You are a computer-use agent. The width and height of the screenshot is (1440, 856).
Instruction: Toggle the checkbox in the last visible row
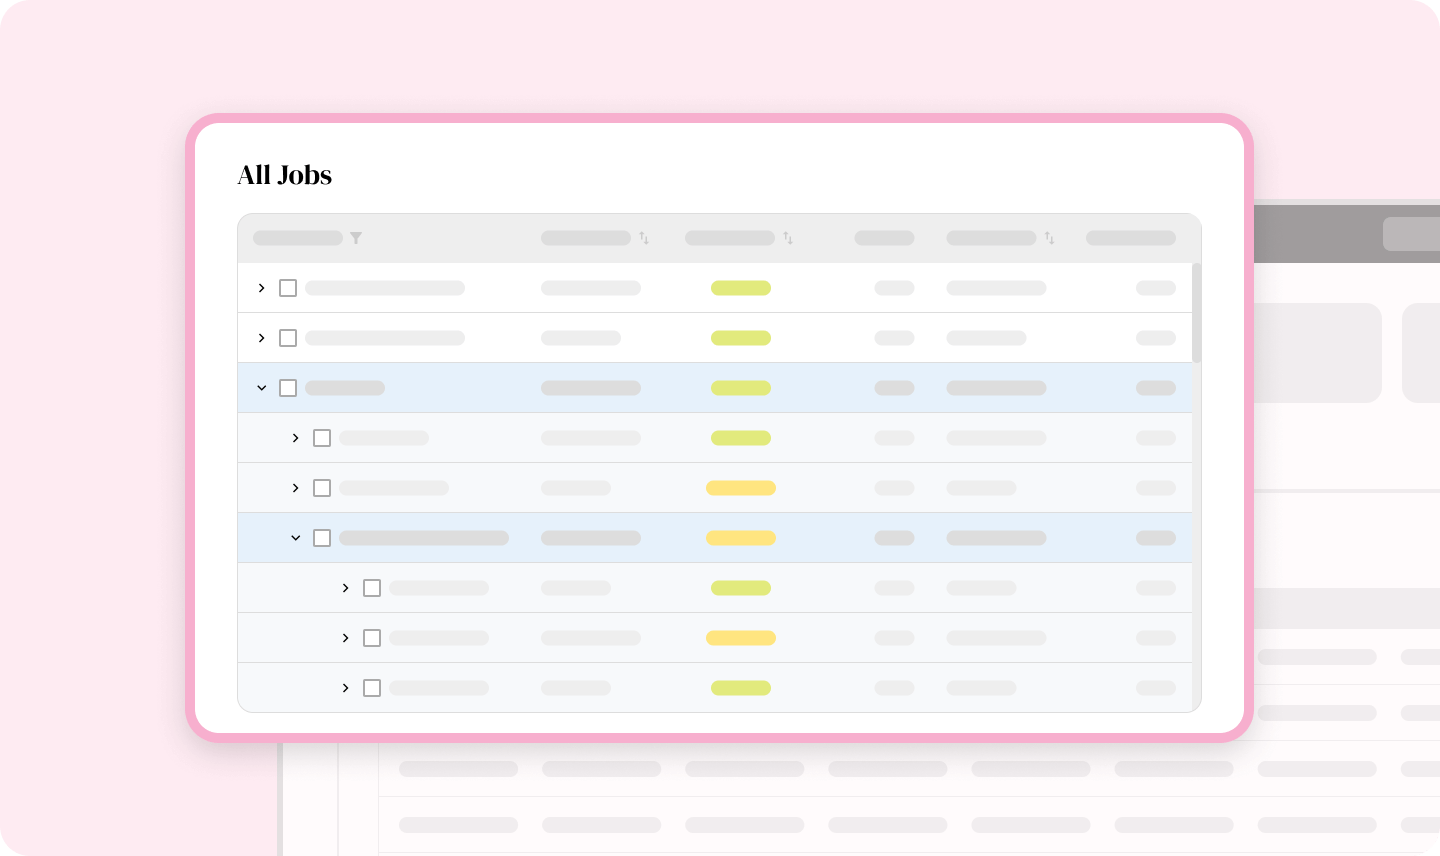tap(372, 688)
